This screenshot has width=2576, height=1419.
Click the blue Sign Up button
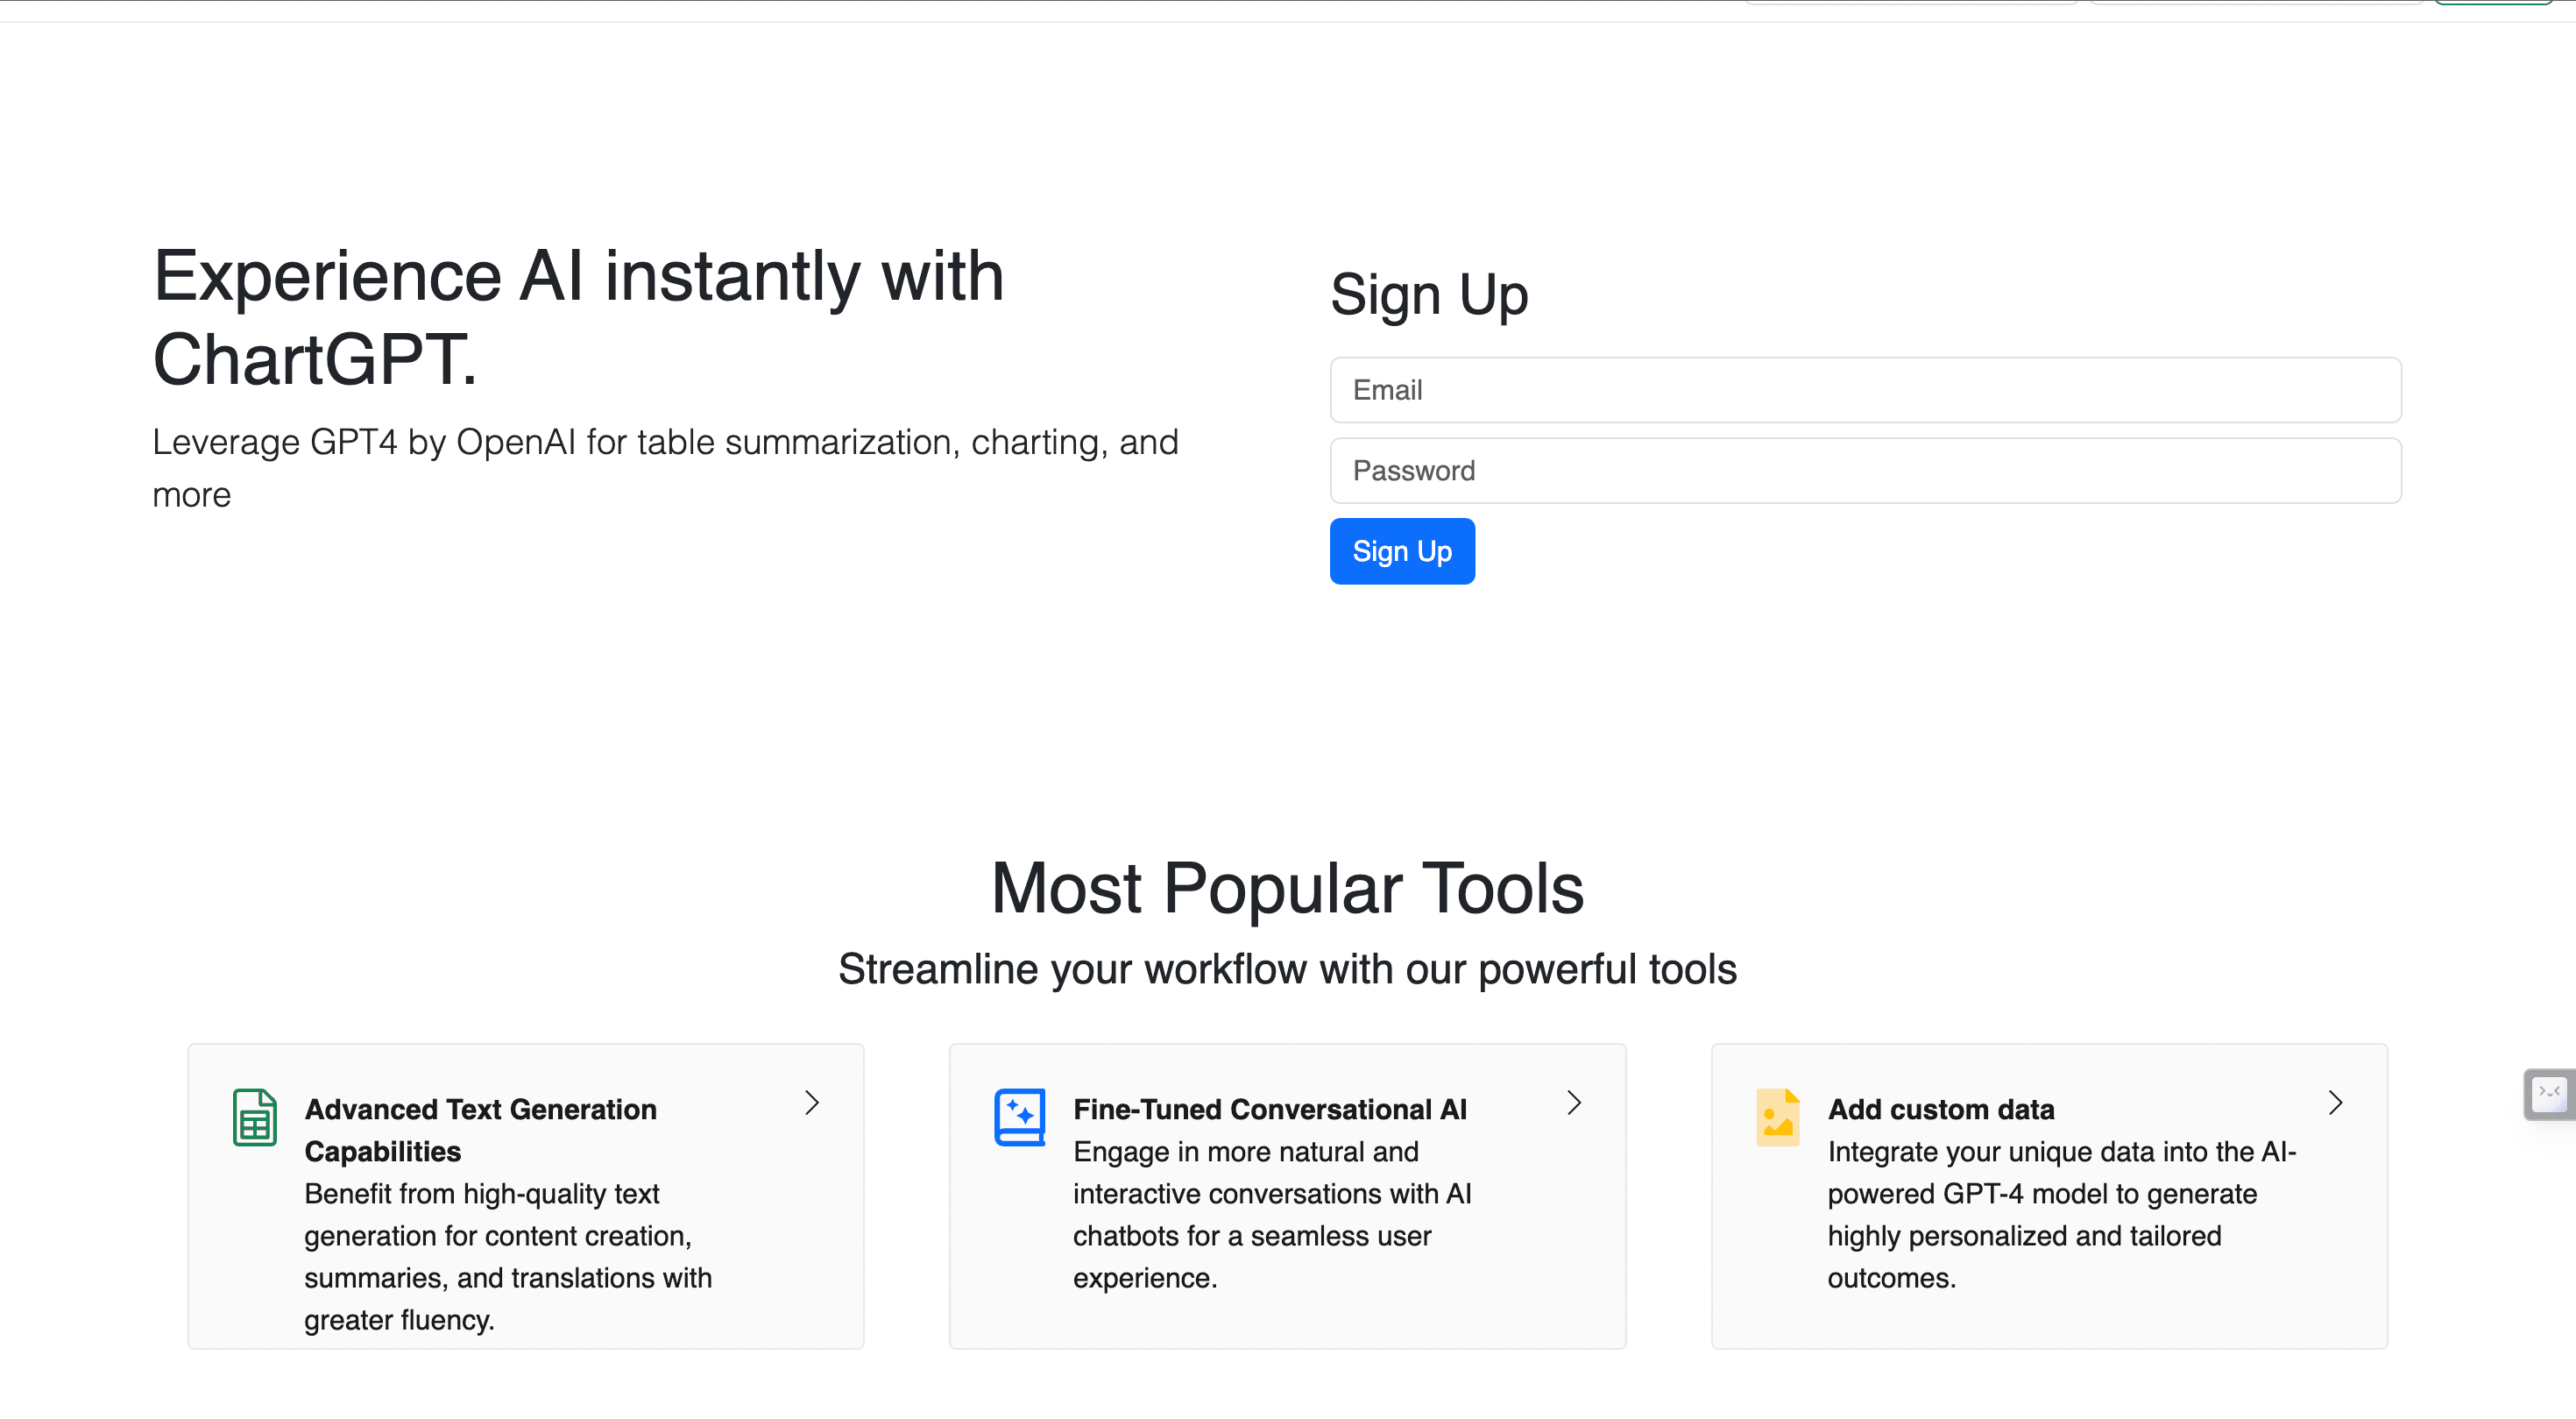[x=1402, y=551]
